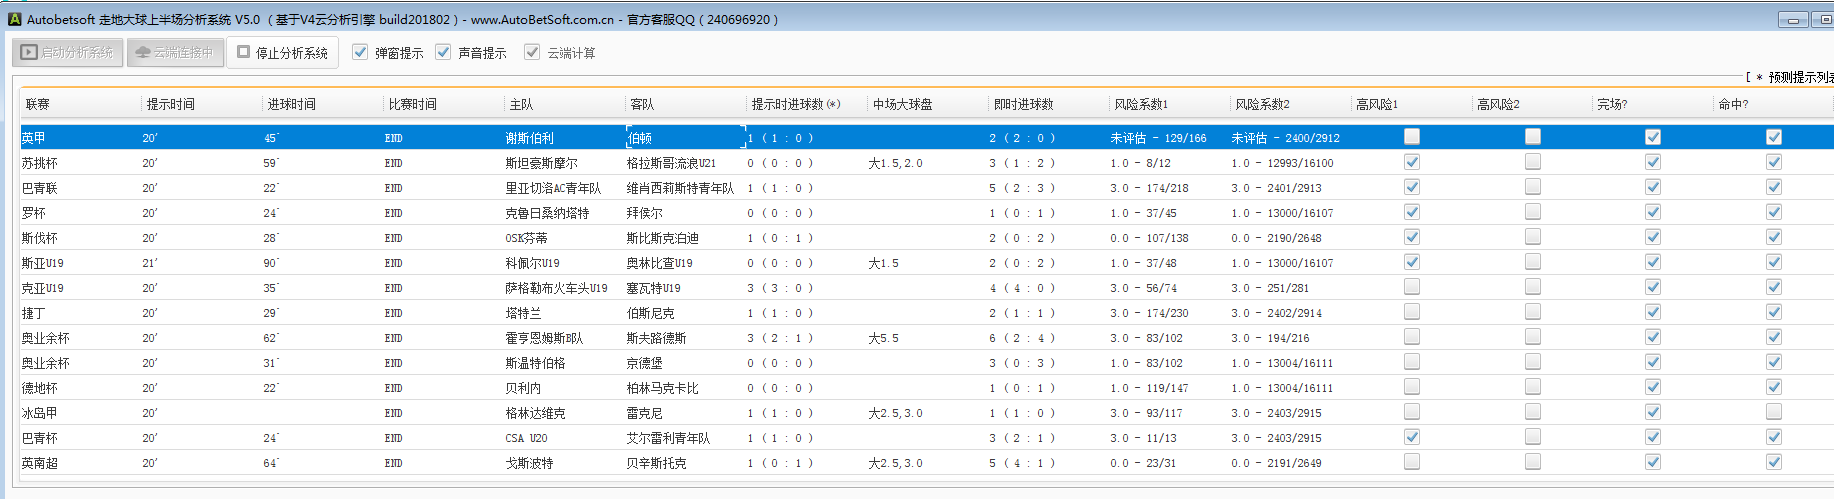Image resolution: width=1834 pixels, height=499 pixels.
Task: Toggle the 云端计算 checkbox
Action: coord(532,52)
